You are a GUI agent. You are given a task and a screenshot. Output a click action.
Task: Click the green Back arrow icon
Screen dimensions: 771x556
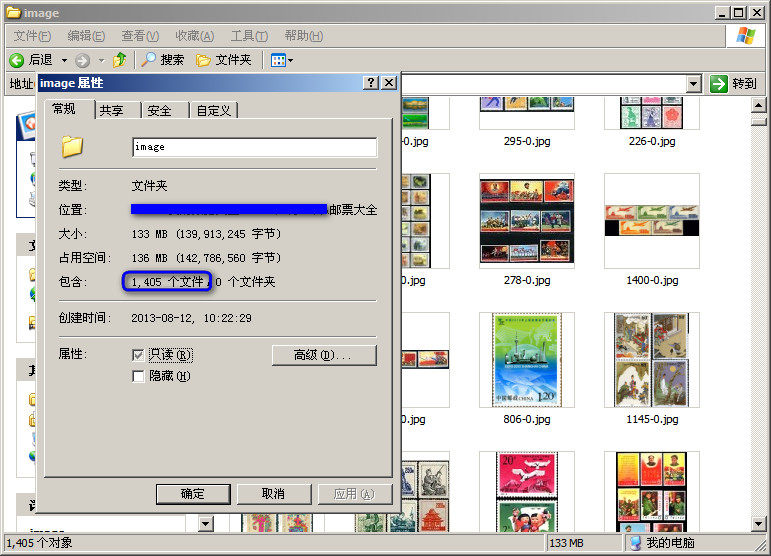click(x=16, y=60)
